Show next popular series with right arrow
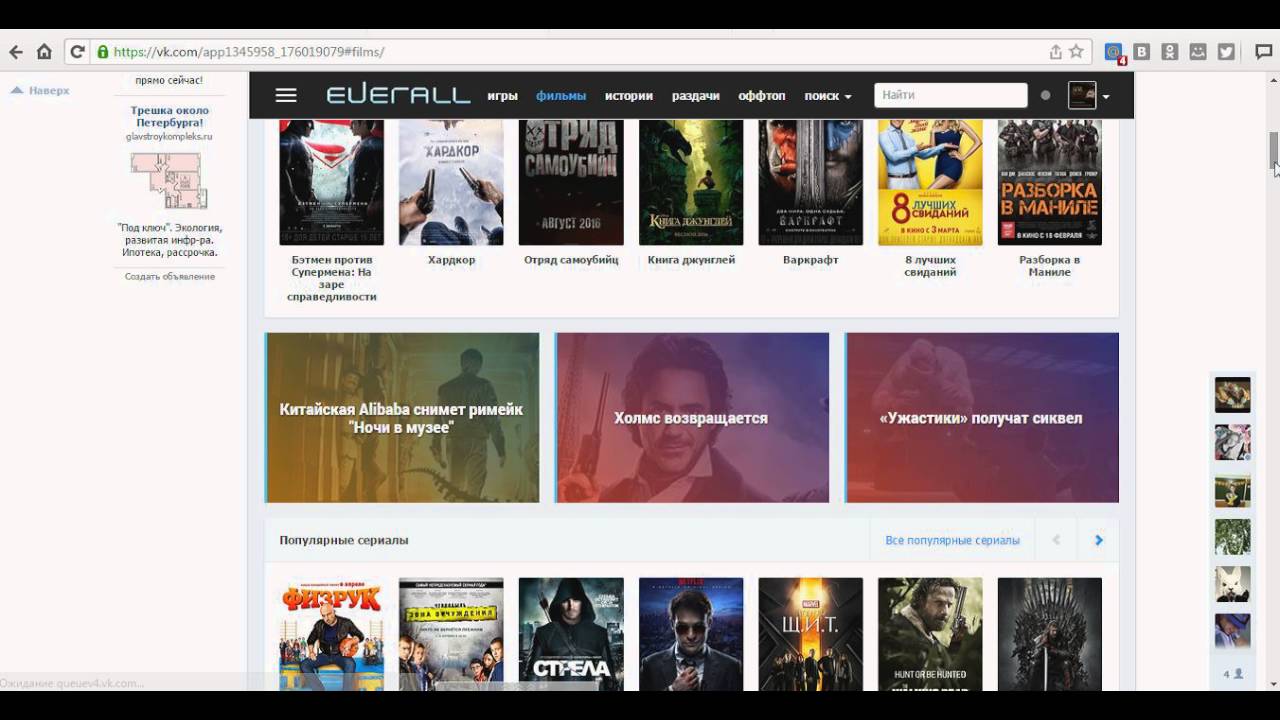Screen dimensions: 1280x720 [x=1098, y=540]
